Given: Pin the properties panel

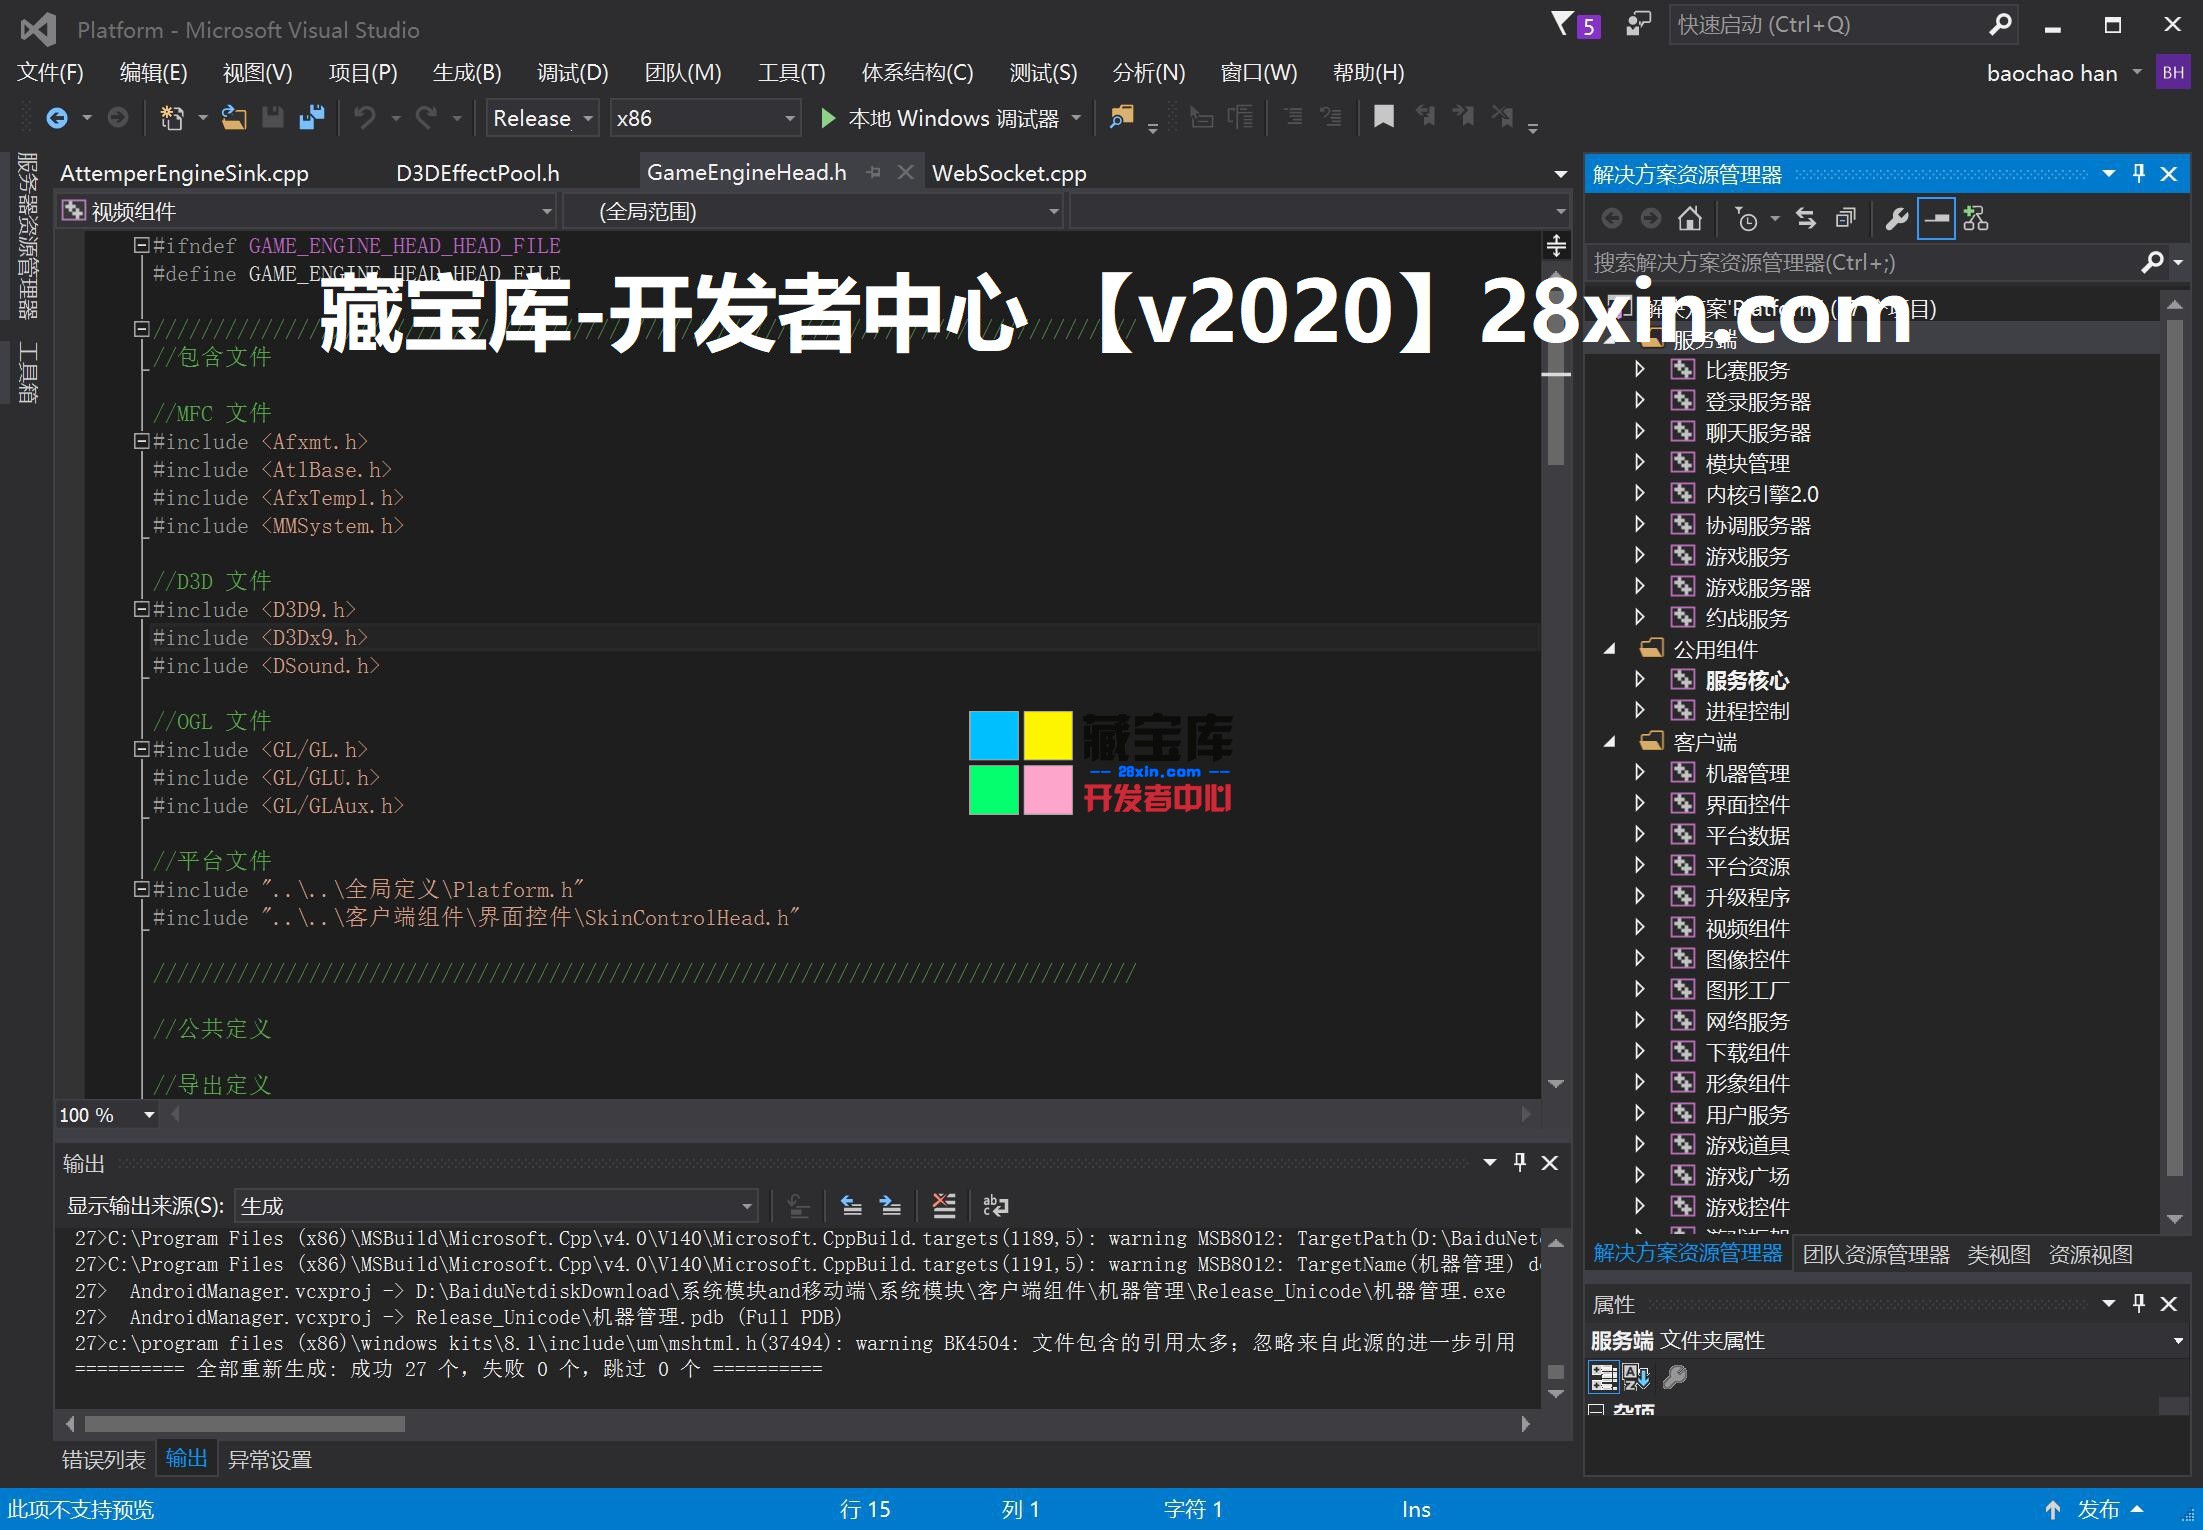Looking at the screenshot, I should (2139, 1303).
